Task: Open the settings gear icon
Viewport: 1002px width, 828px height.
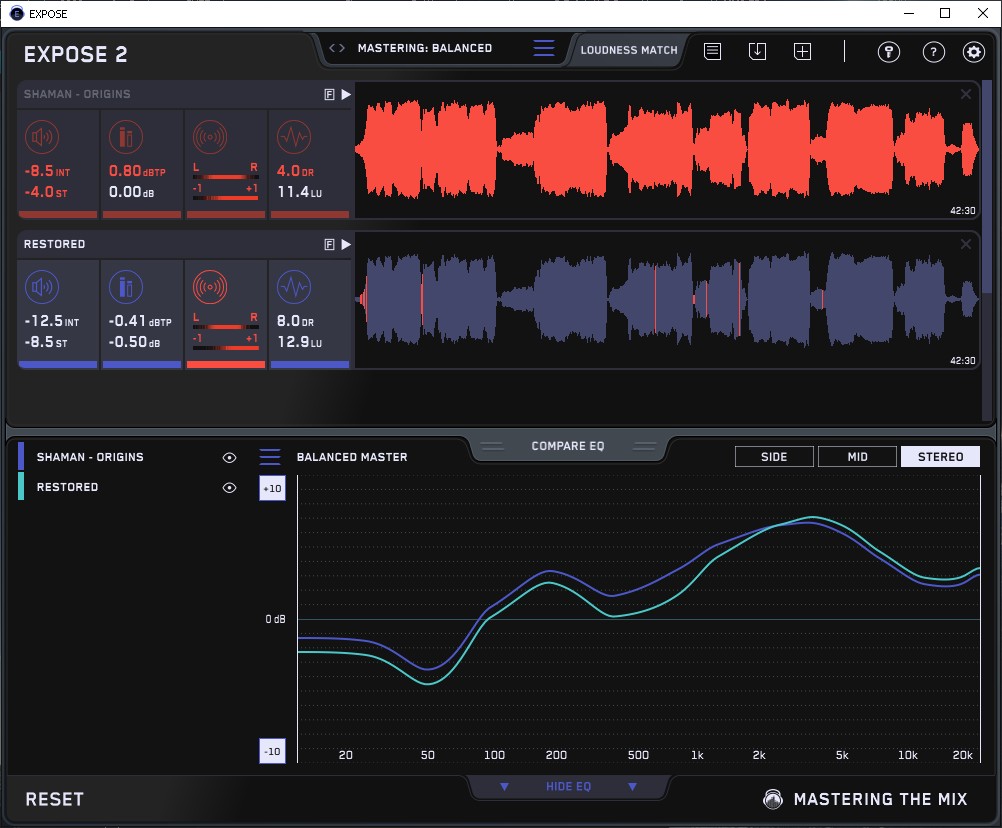Action: [x=973, y=52]
